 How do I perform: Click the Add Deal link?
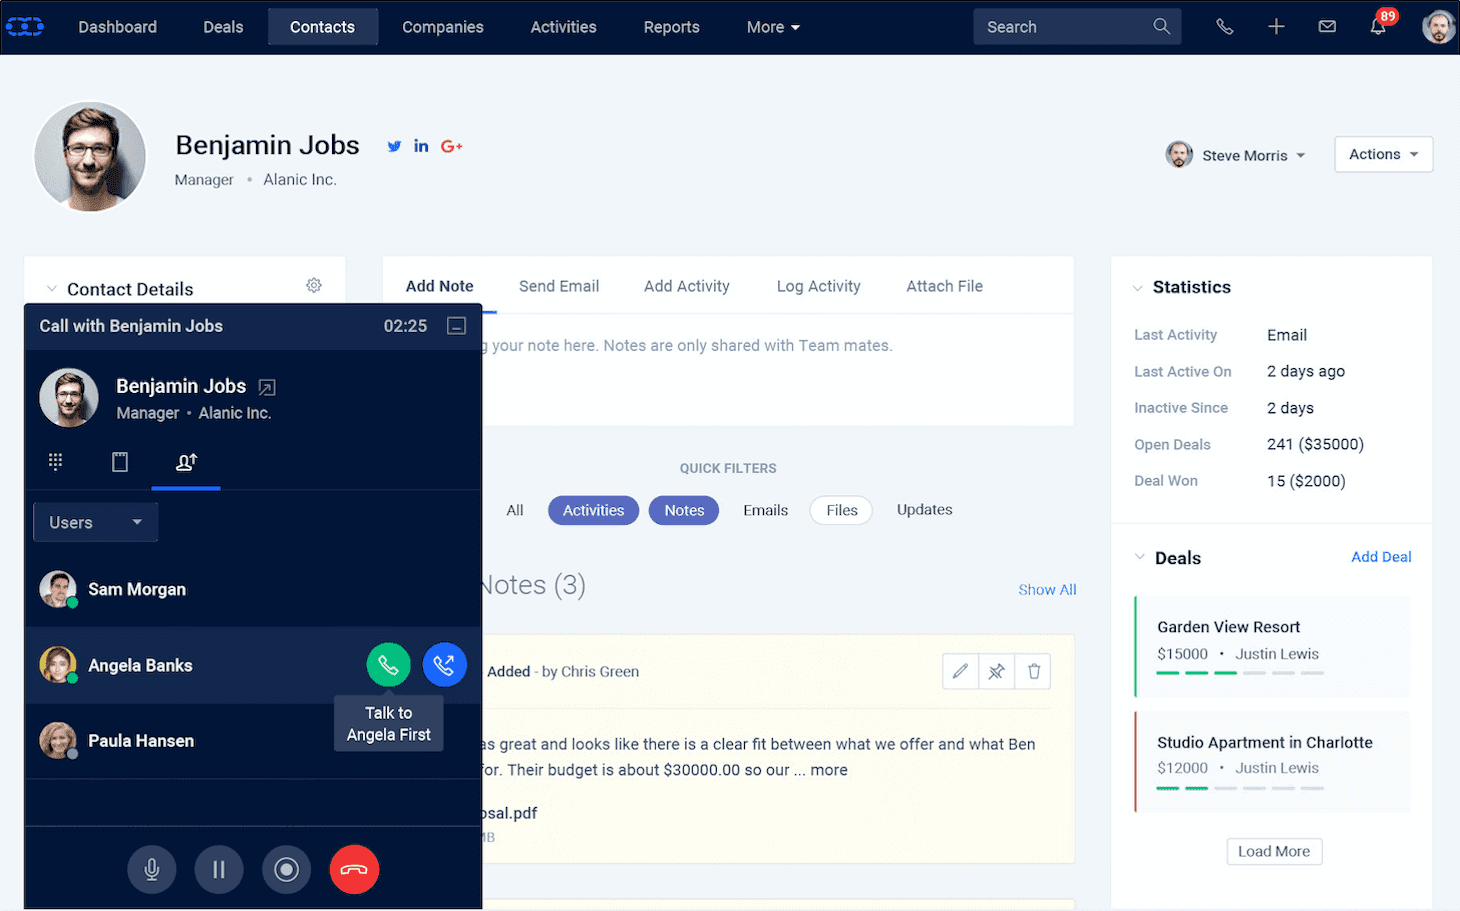pos(1381,557)
